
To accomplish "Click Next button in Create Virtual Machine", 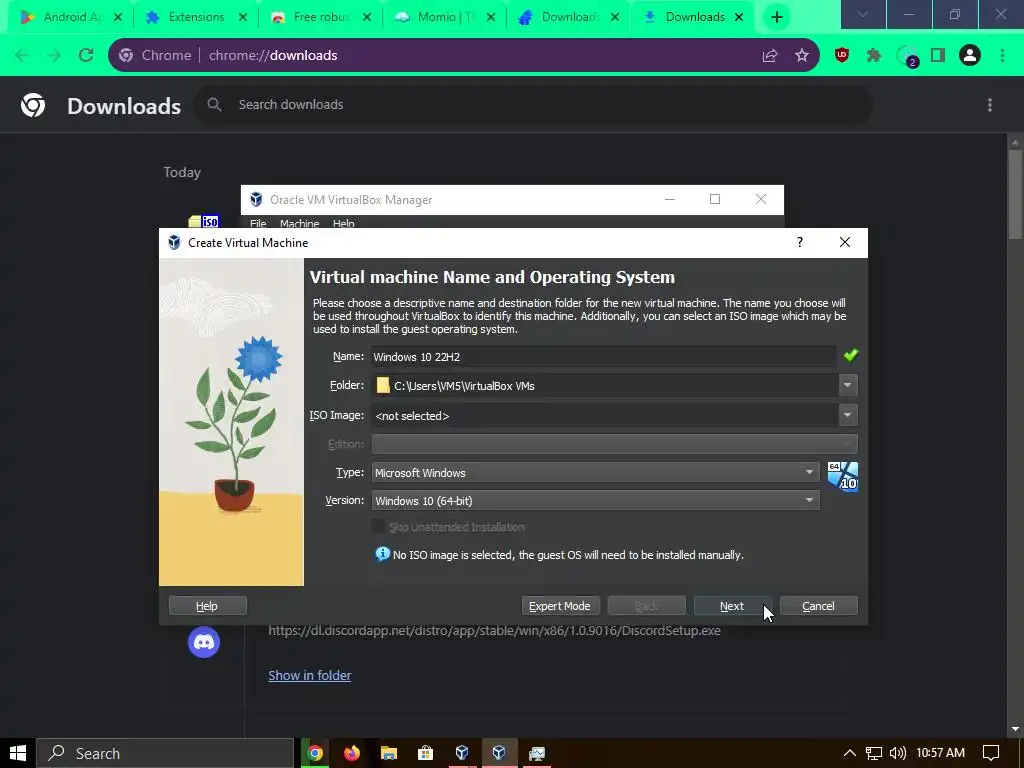I will click(x=732, y=606).
